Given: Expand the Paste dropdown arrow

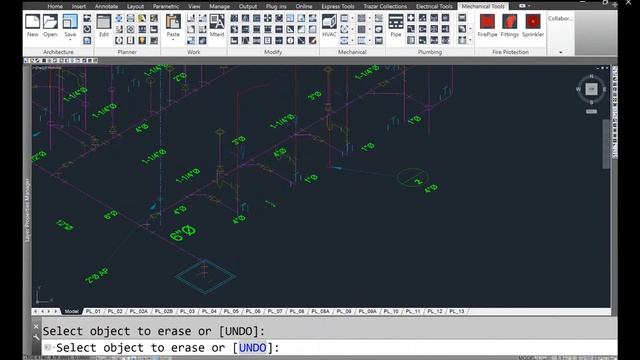Looking at the screenshot, I should (x=173, y=40).
